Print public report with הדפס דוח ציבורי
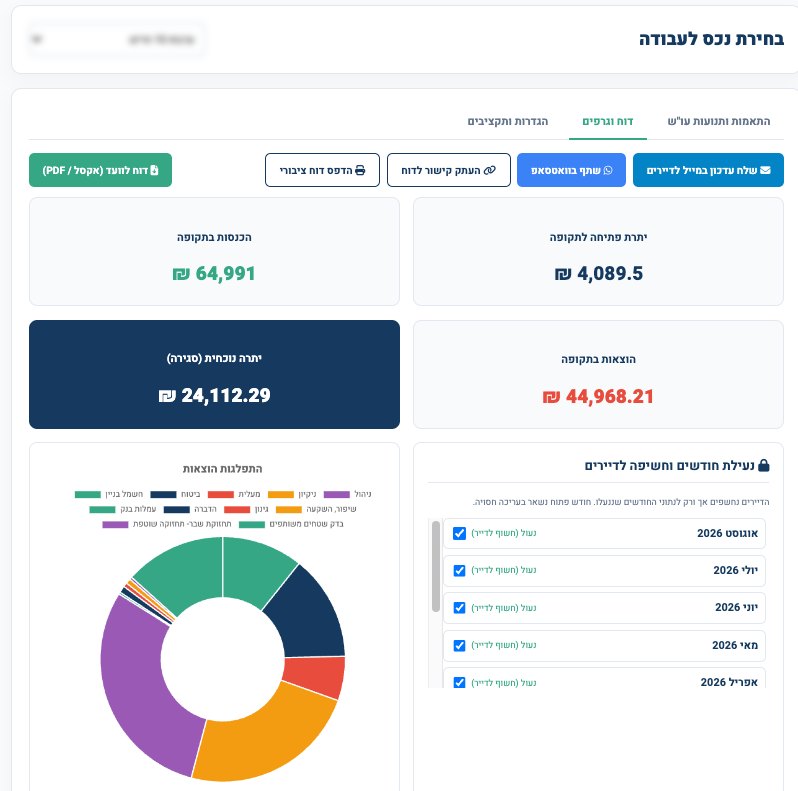Viewport: 798px width, 791px height. click(x=322, y=170)
